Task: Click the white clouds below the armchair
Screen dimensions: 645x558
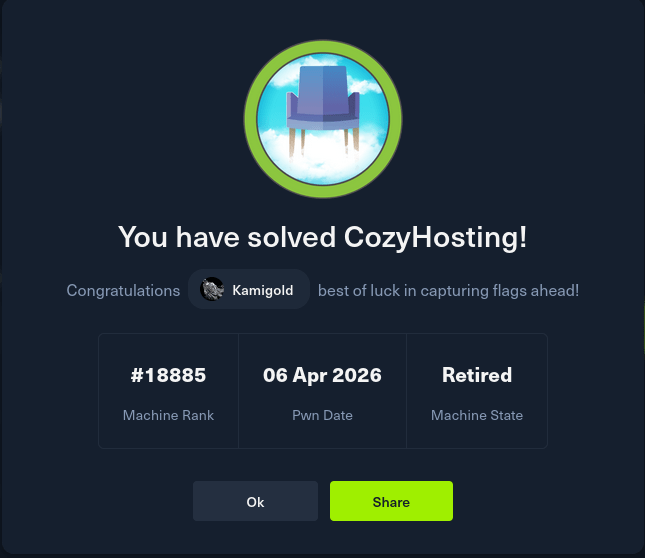Action: pyautogui.click(x=323, y=162)
